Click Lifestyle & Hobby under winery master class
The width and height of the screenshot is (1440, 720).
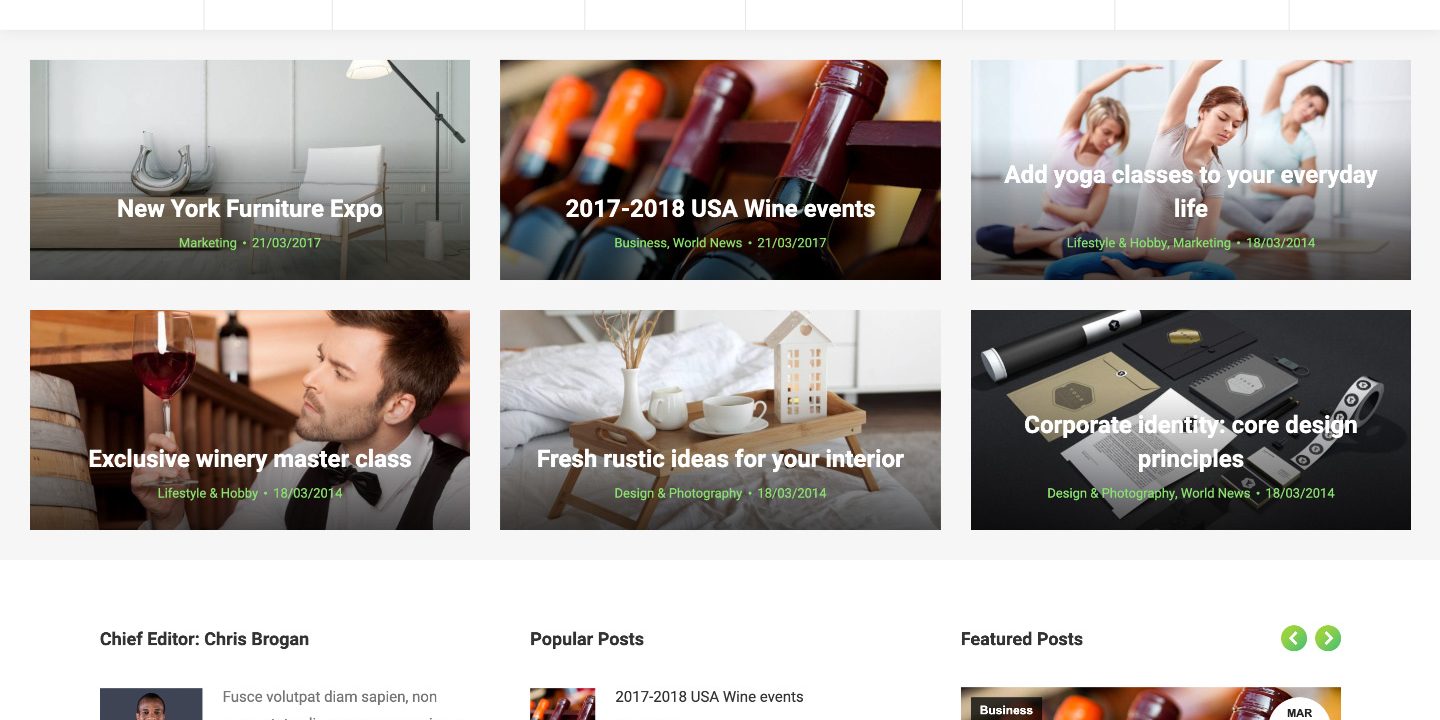click(208, 493)
